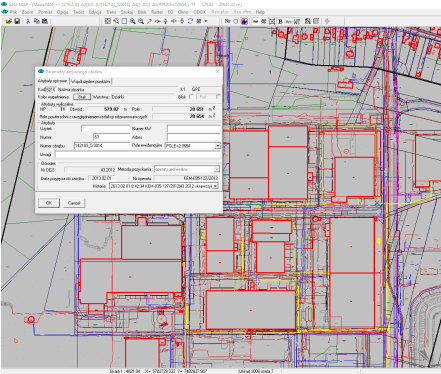This screenshot has height=374, width=441.
Task: Choose the empty rectangle zoom-window tool
Action: (124, 21)
